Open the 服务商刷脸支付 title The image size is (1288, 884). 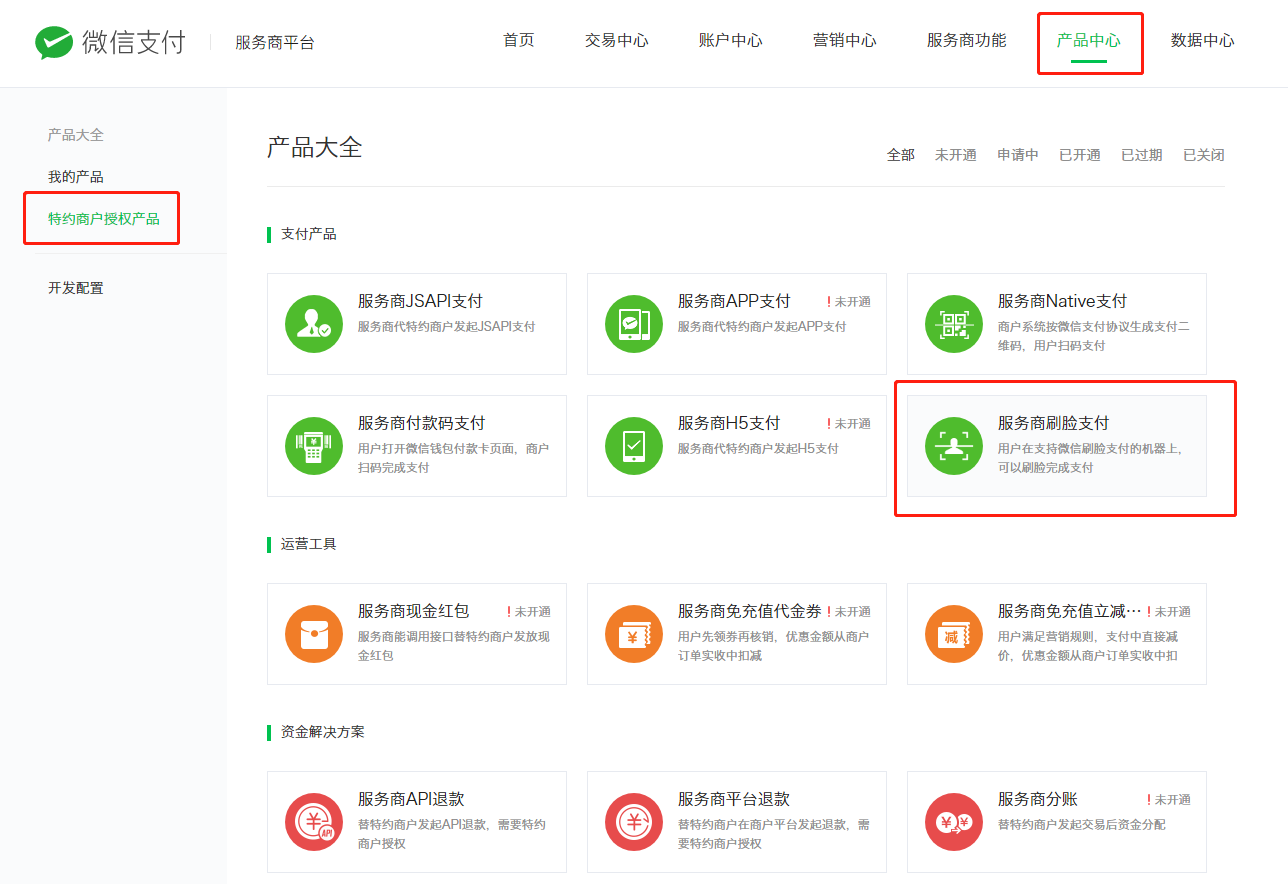[x=1054, y=423]
